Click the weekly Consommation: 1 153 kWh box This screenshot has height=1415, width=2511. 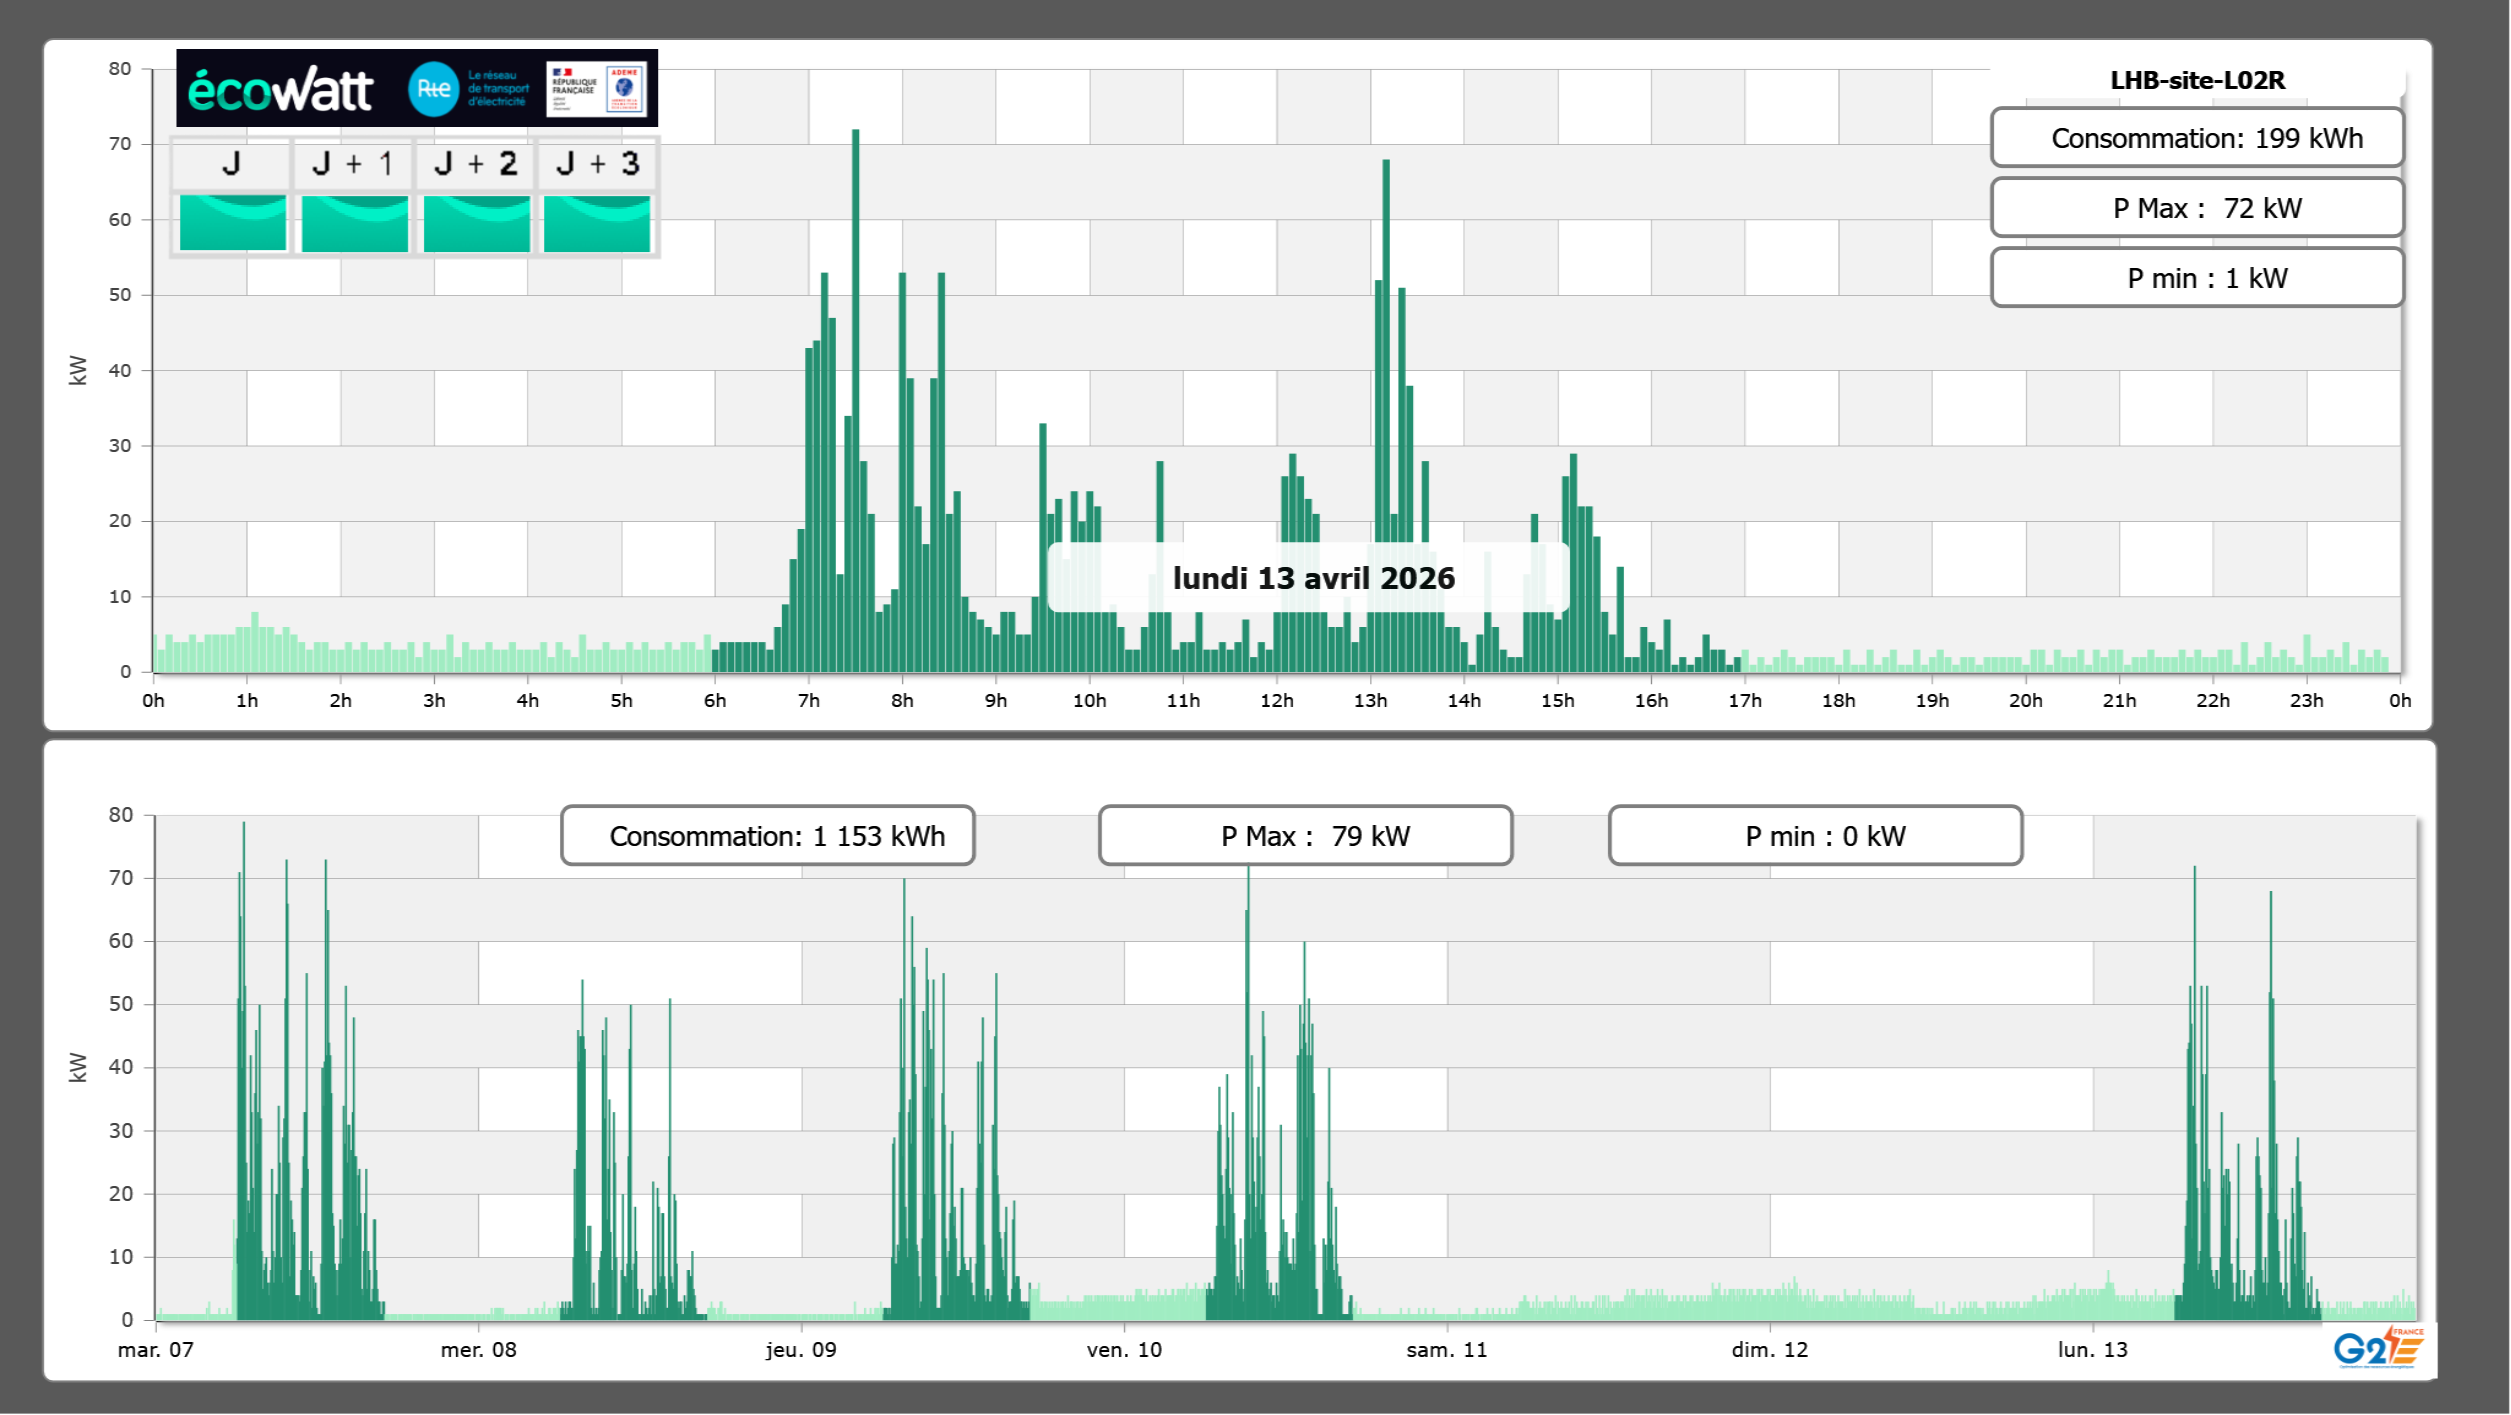[x=767, y=836]
